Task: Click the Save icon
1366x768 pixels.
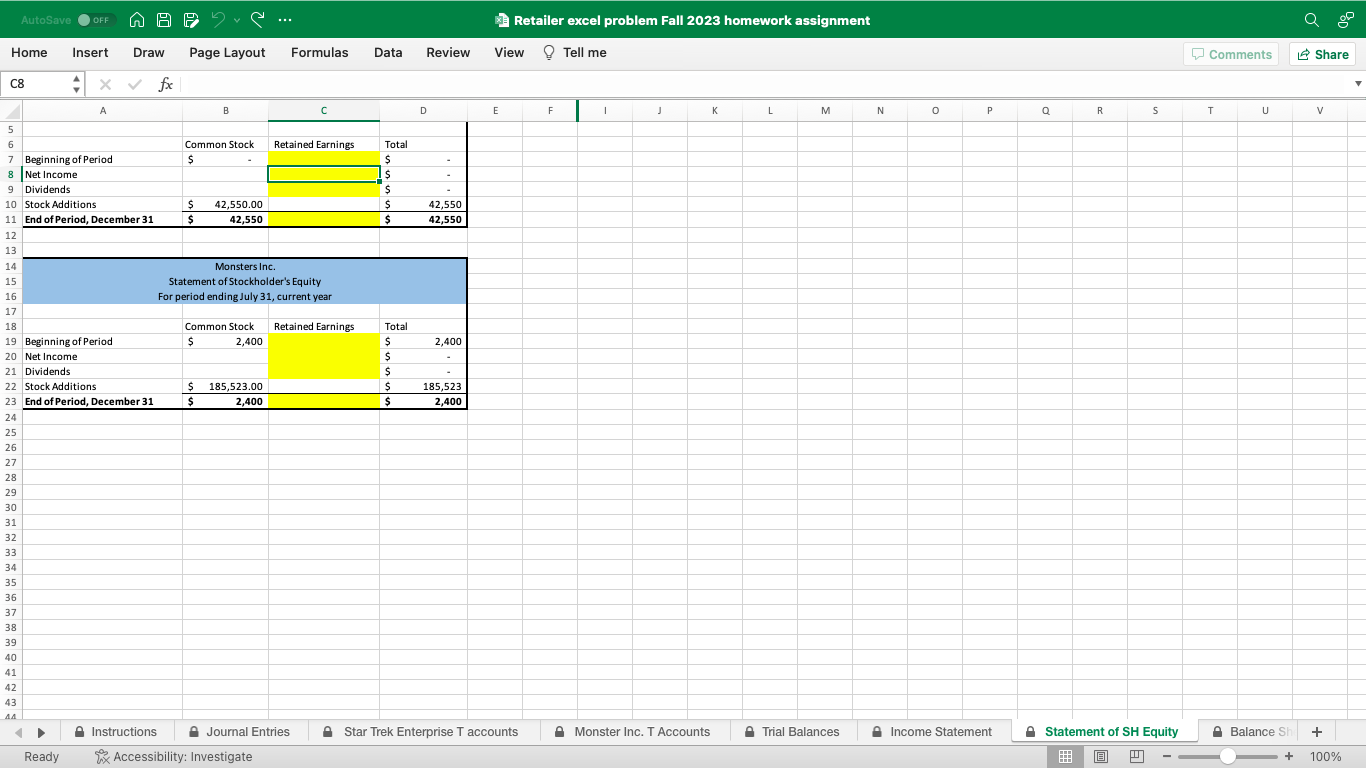Action: (x=164, y=20)
